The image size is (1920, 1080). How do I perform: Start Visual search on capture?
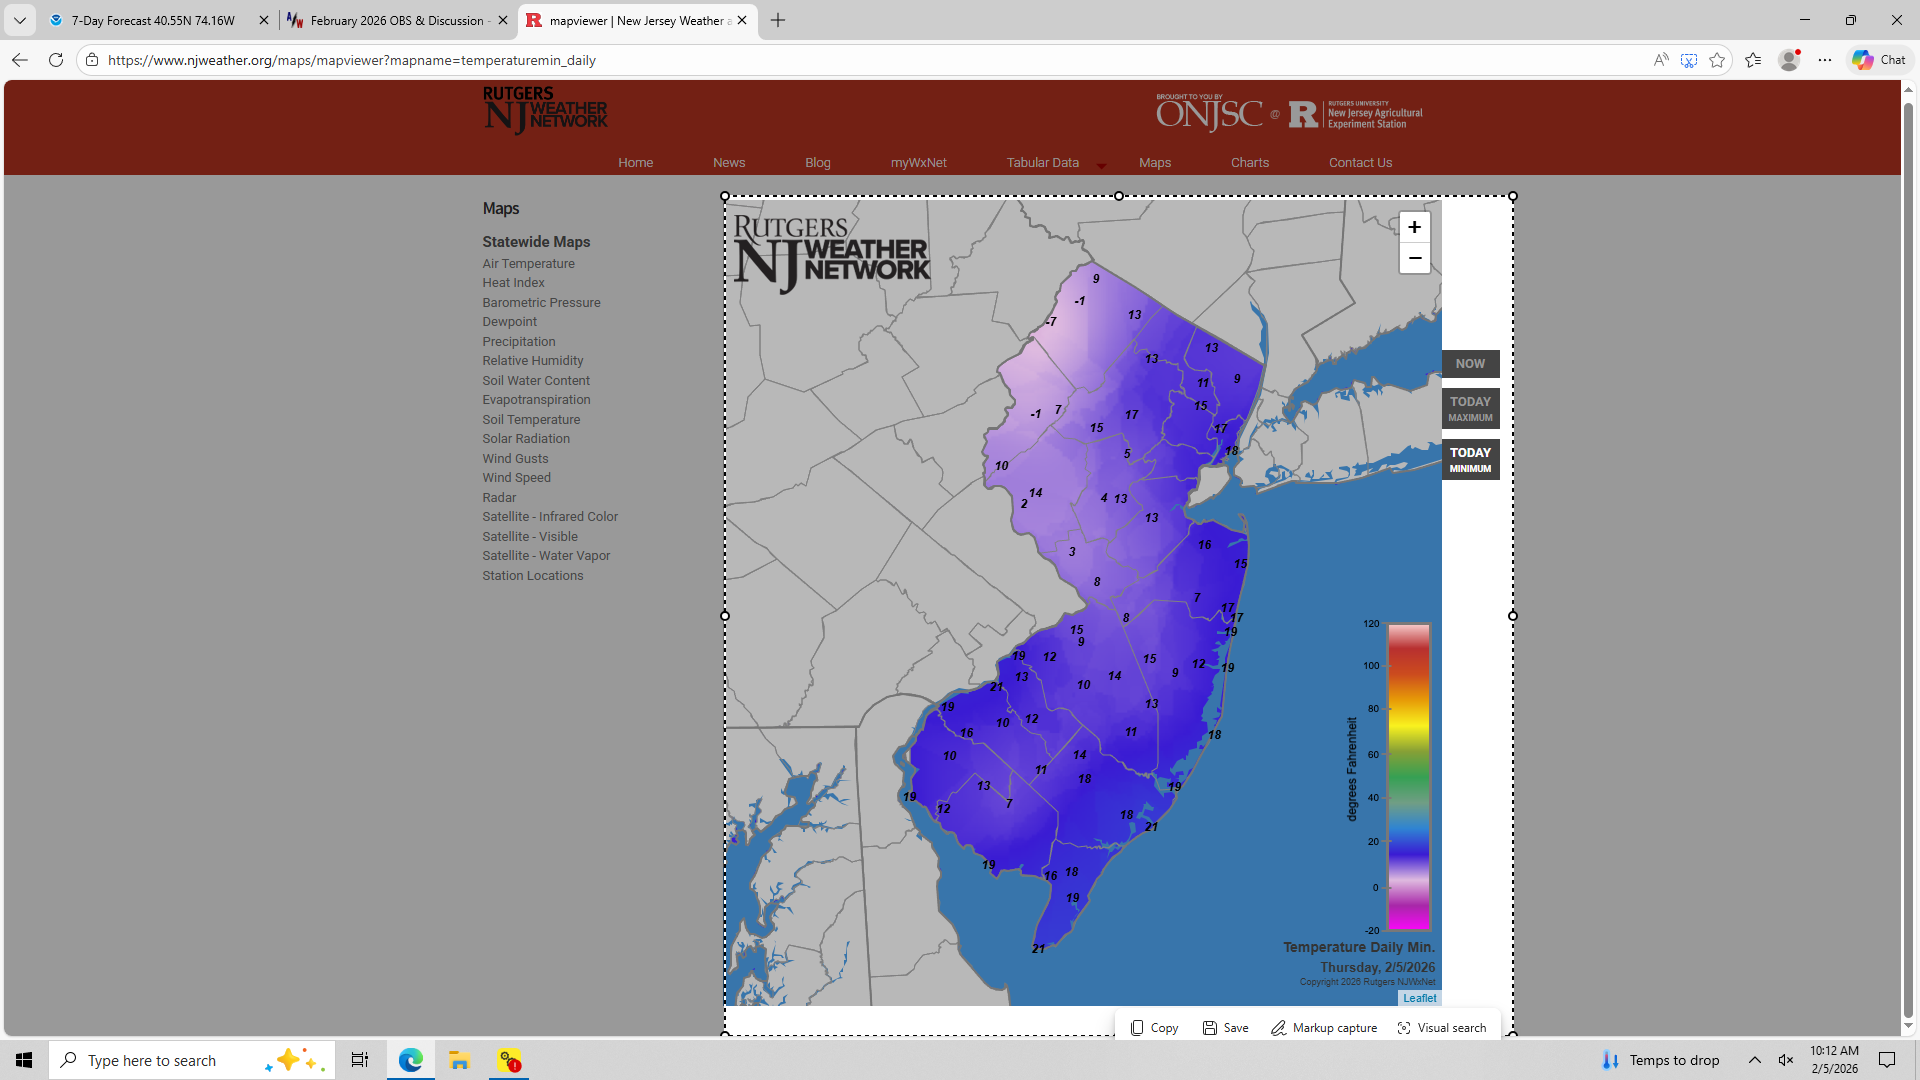1441,1028
